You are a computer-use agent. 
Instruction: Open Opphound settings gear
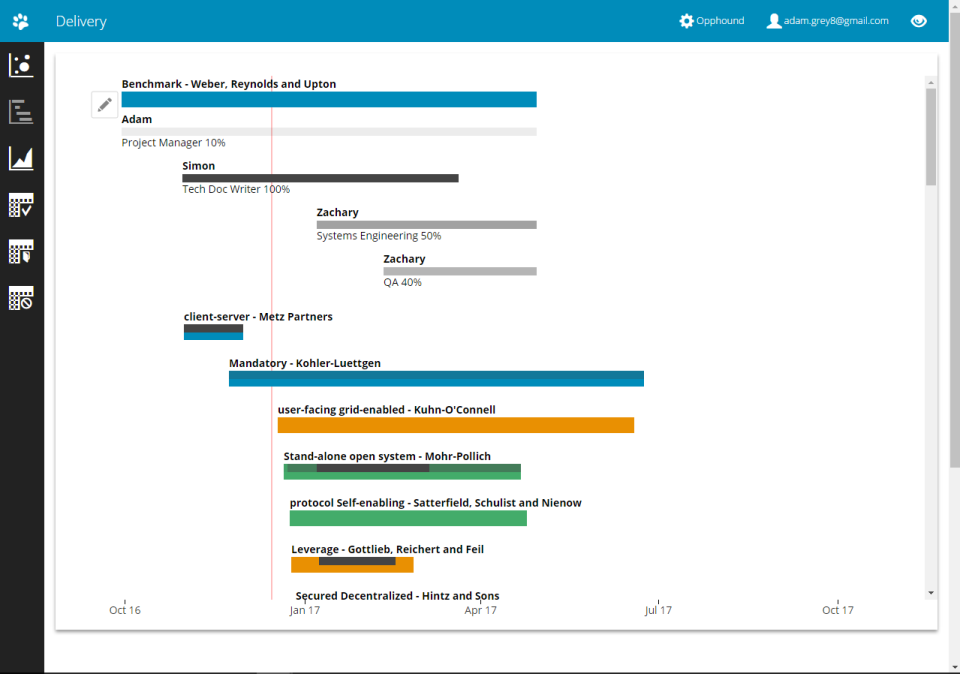(x=686, y=21)
